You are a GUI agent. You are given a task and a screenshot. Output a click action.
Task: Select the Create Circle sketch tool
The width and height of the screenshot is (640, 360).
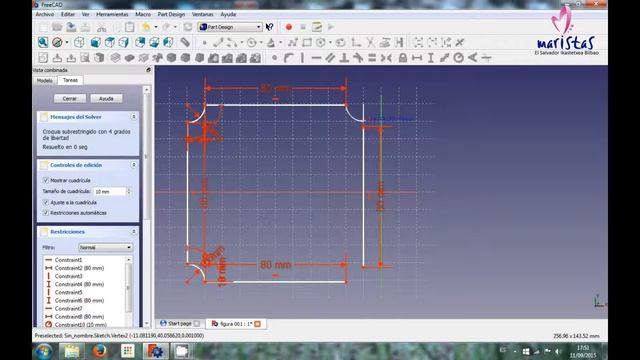(x=252, y=42)
